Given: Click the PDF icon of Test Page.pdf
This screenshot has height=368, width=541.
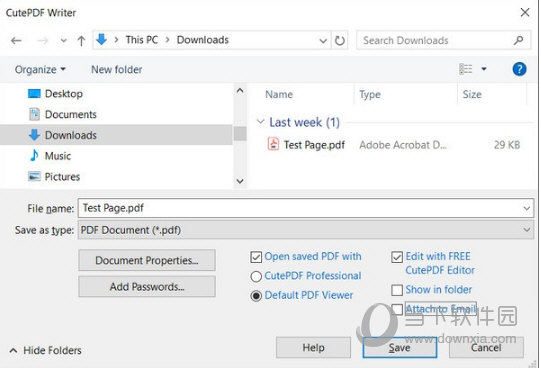Looking at the screenshot, I should 273,144.
